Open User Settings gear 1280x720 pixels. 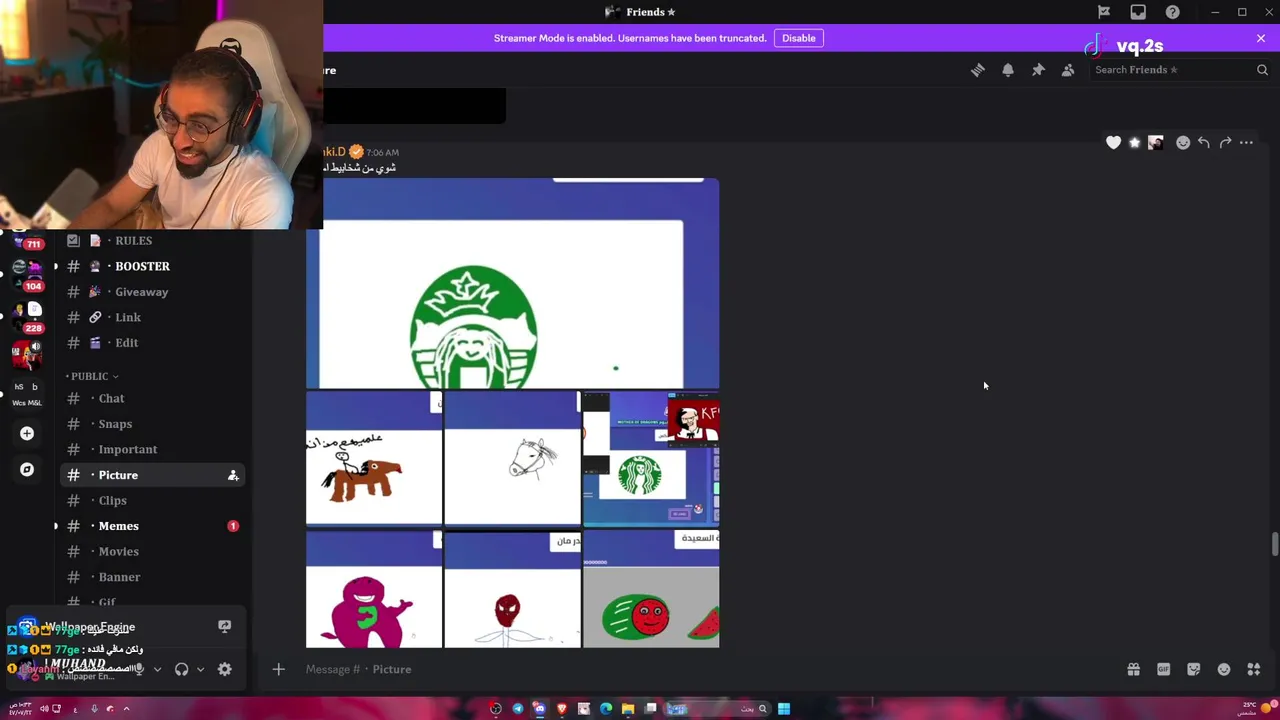[225, 669]
